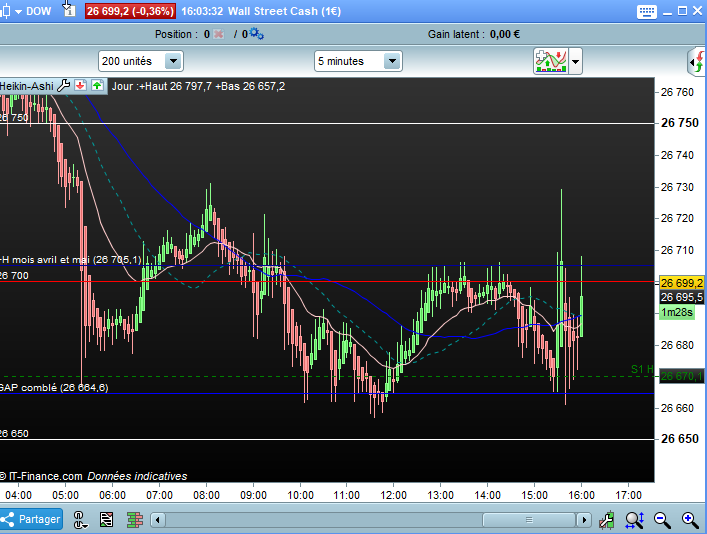Click the 1m28s countdown label

[x=676, y=312]
